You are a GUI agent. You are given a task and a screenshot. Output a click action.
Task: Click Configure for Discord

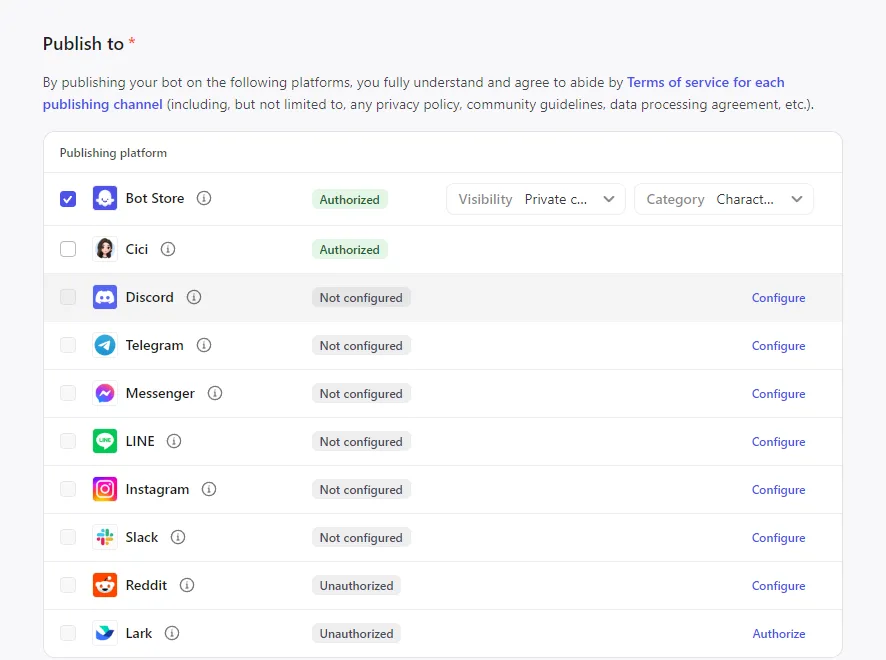pos(778,298)
